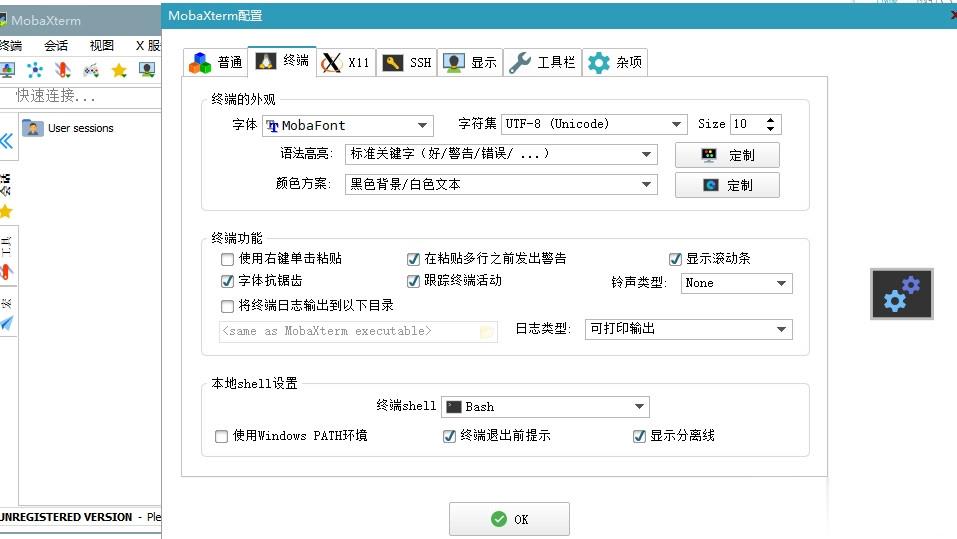Switch to the SSH tab
The image size is (957, 539).
pyautogui.click(x=406, y=62)
